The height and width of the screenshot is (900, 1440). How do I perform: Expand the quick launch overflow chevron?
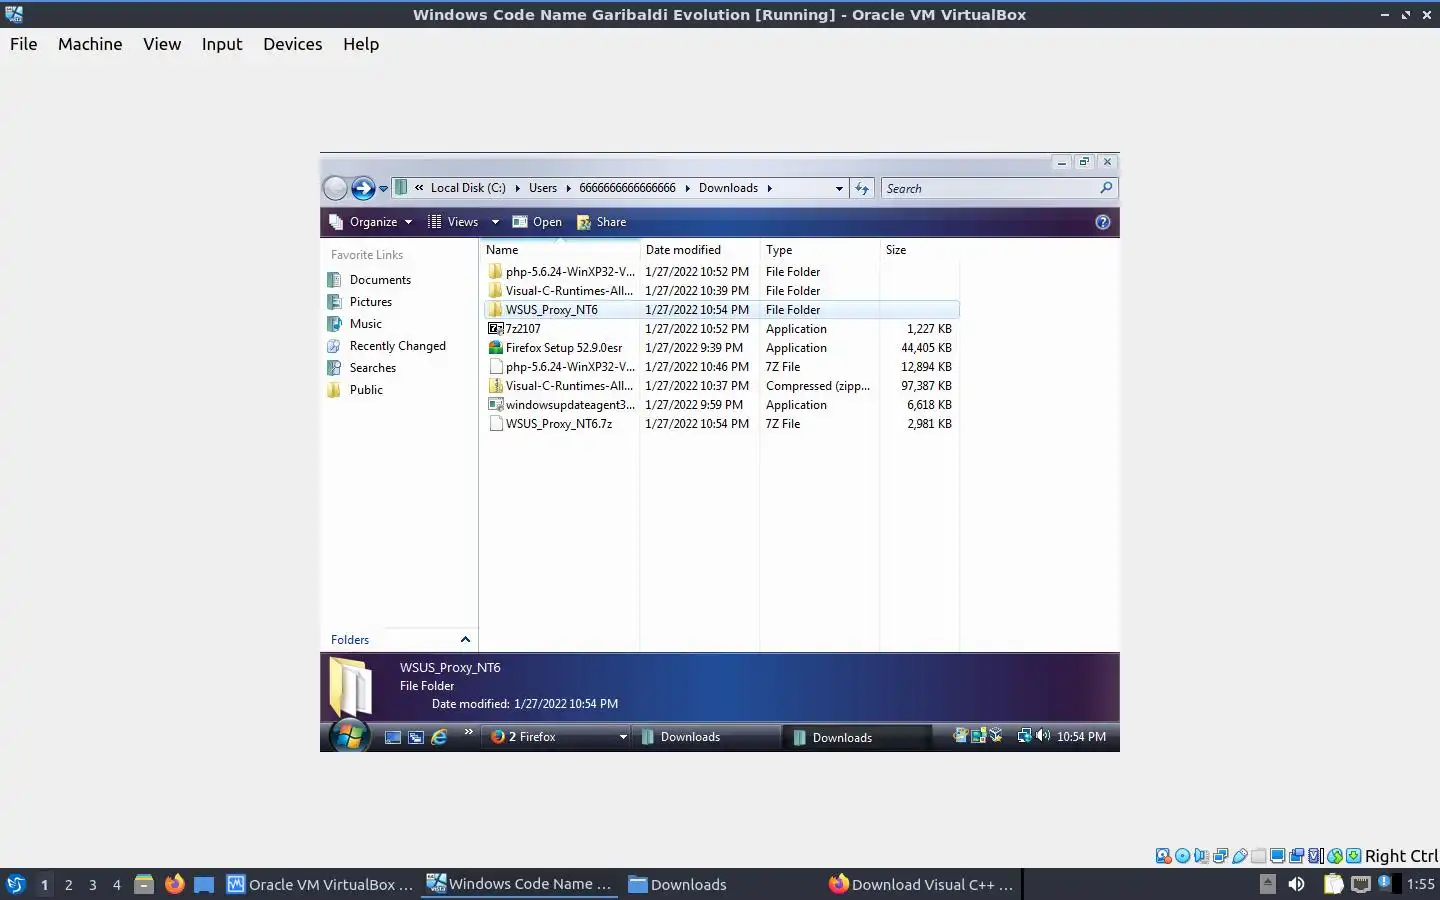(x=468, y=733)
